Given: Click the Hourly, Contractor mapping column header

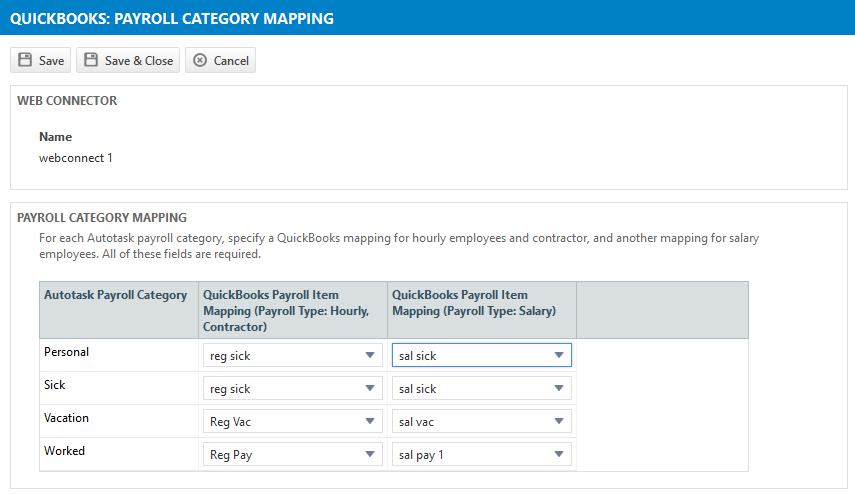Looking at the screenshot, I should pos(293,310).
